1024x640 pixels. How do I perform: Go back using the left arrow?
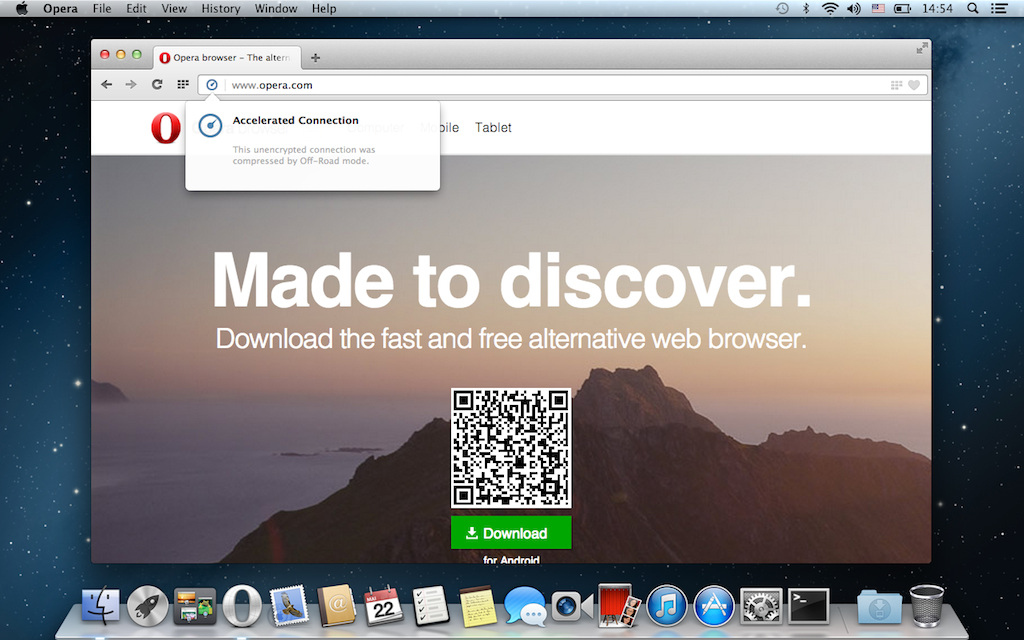click(107, 85)
